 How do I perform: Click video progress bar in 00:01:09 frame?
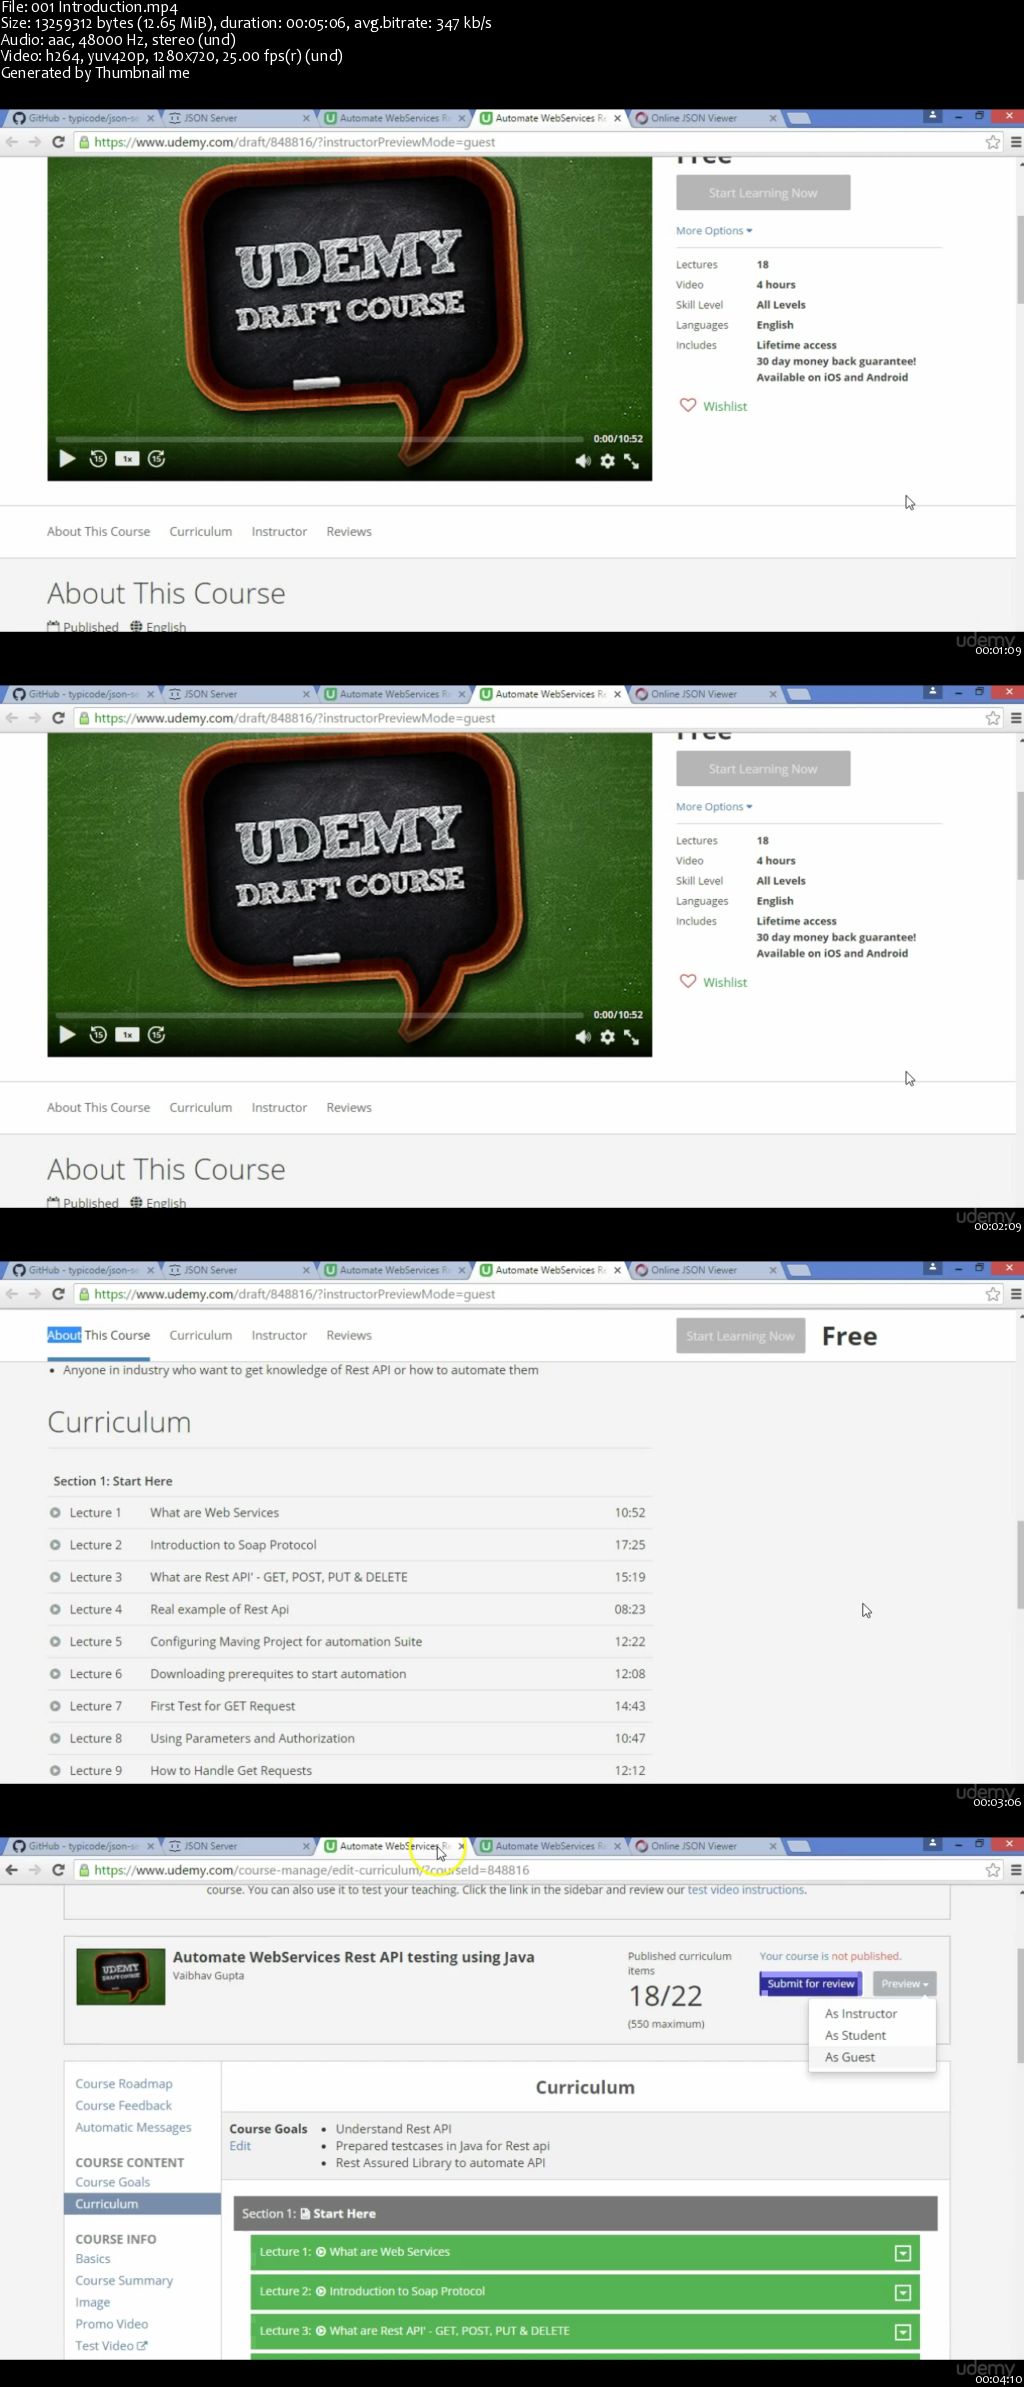click(319, 439)
